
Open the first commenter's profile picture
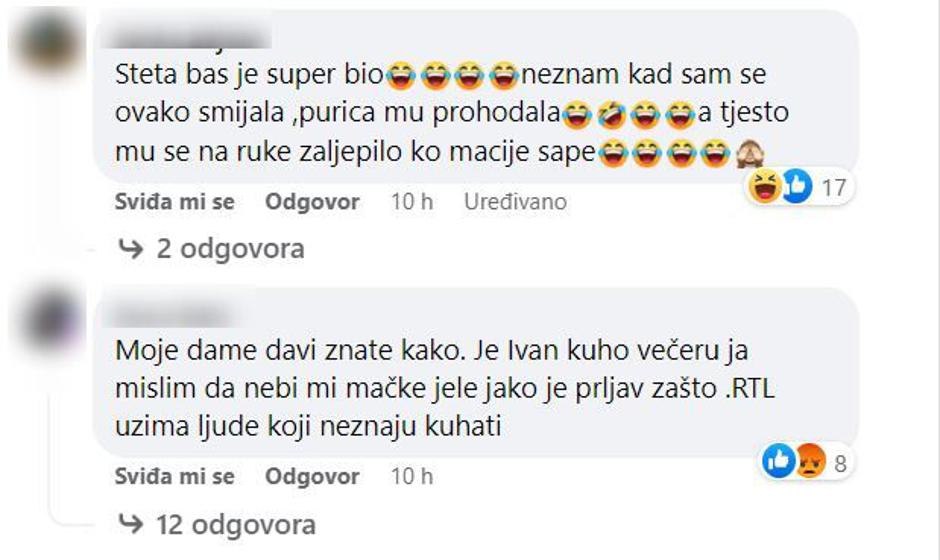click(x=49, y=45)
